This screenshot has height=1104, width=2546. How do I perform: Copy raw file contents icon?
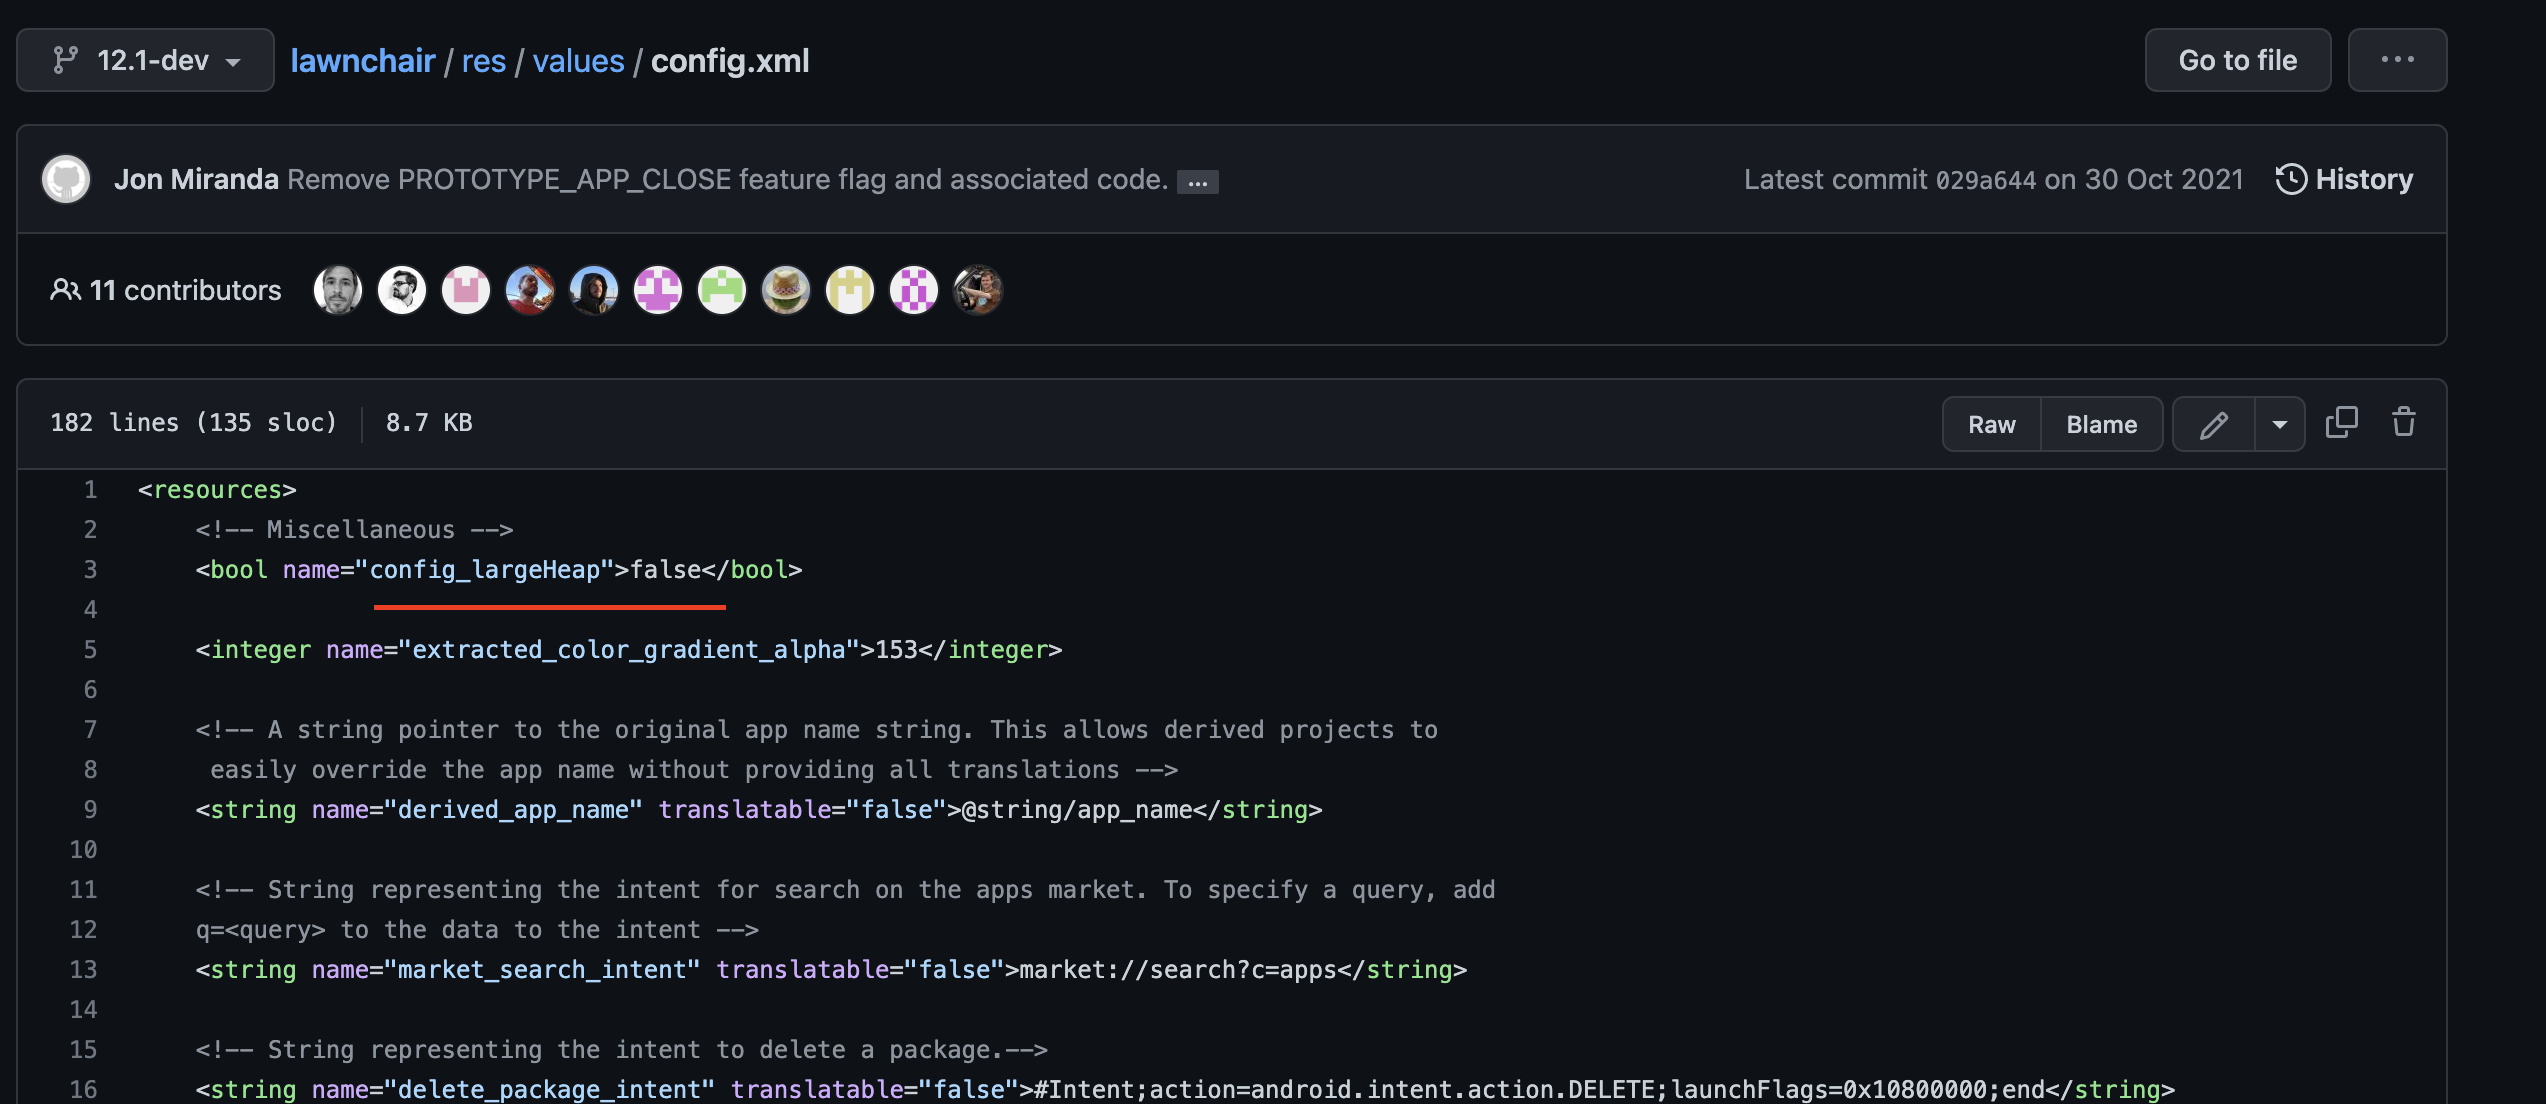[x=2341, y=423]
